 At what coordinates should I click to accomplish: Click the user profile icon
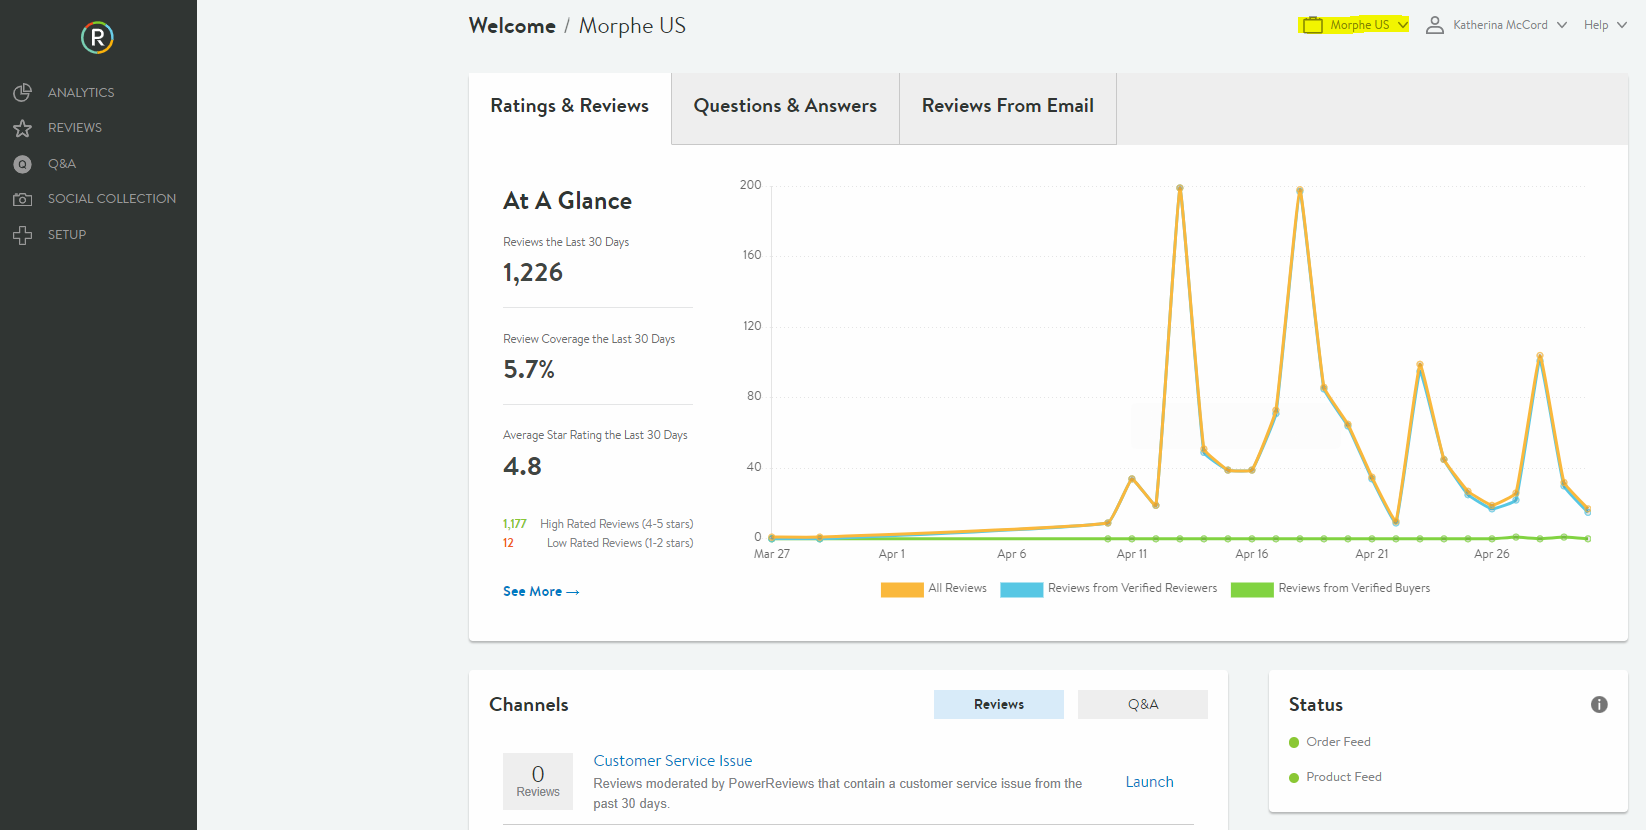[1435, 25]
